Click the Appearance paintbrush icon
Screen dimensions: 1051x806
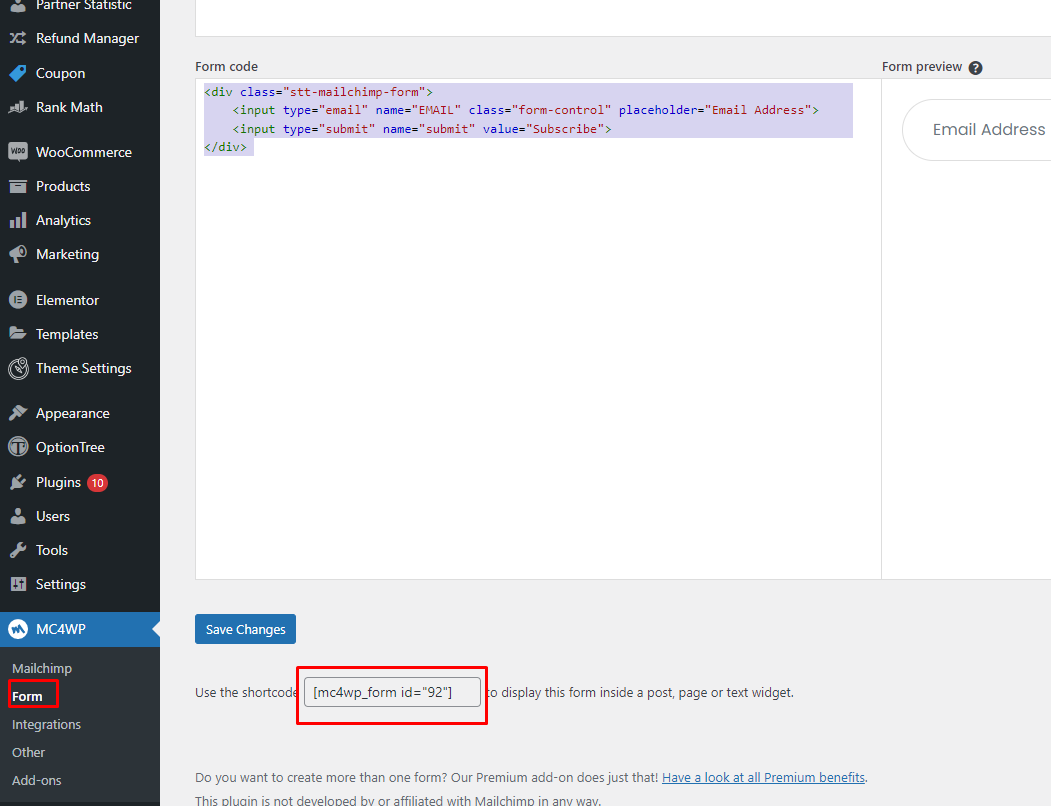pos(18,413)
